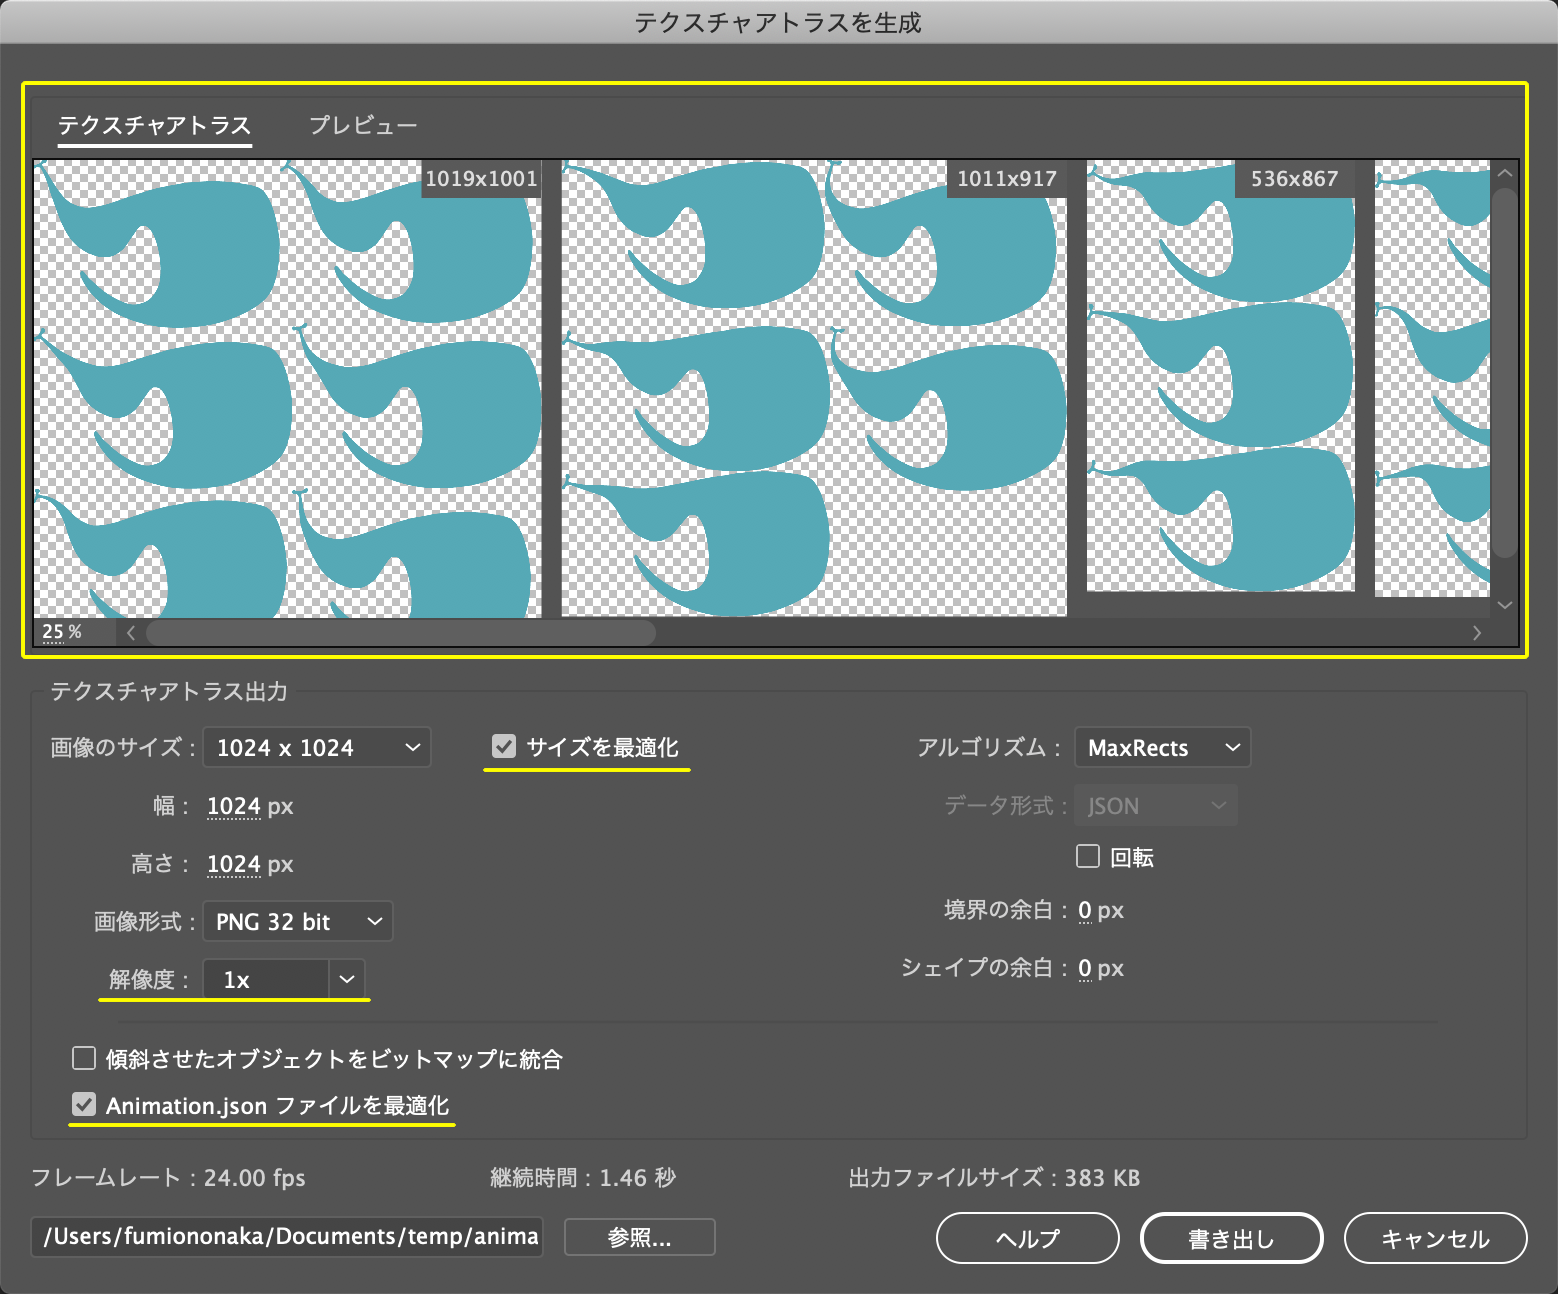Click the vertical scrollbar thumb

point(1505,372)
